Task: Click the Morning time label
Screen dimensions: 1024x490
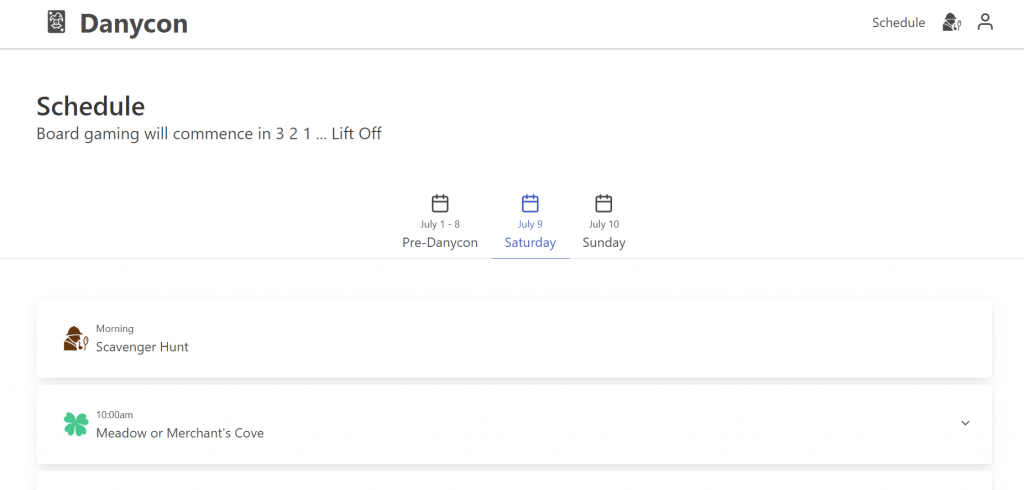Action: (115, 329)
